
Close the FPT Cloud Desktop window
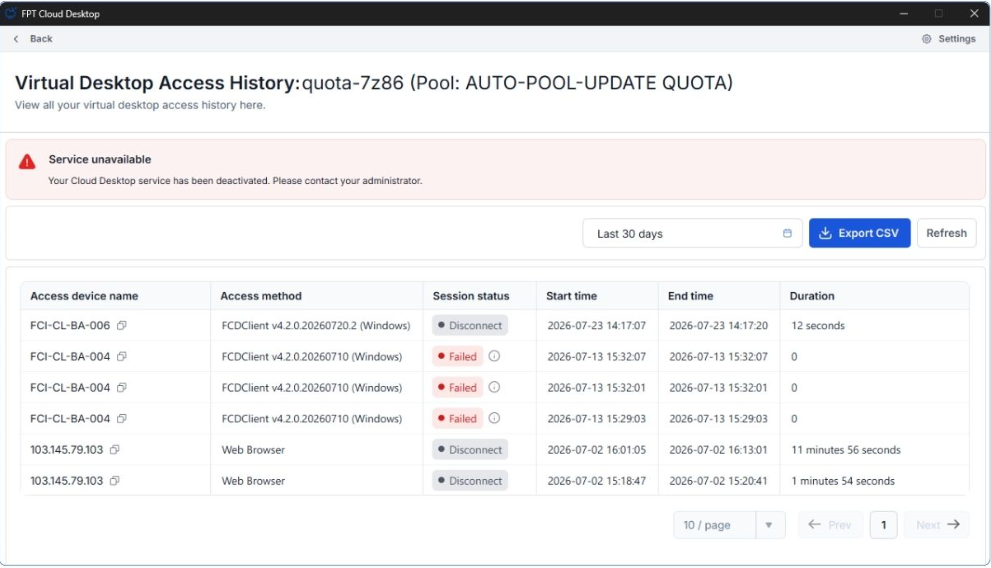point(974,13)
